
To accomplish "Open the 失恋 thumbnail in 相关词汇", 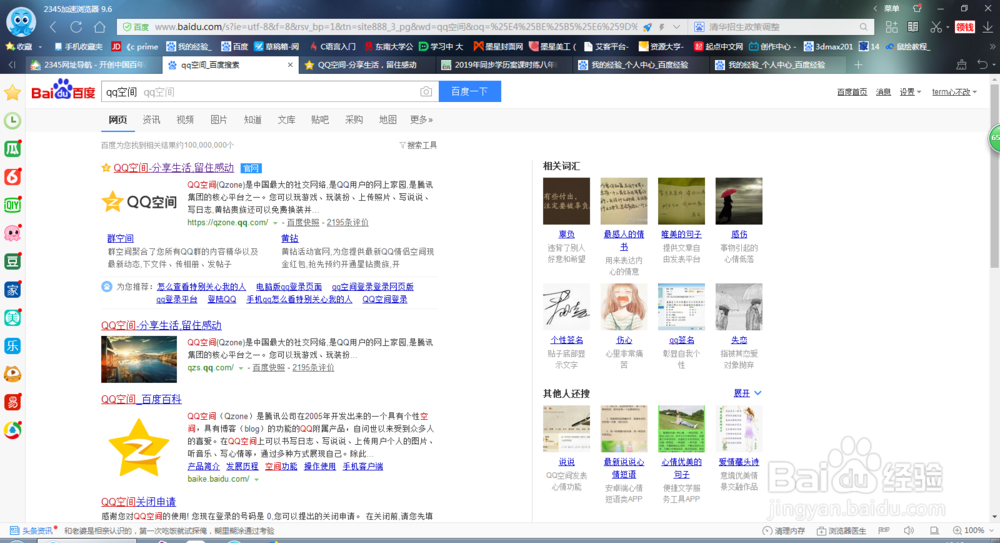I will (x=739, y=307).
